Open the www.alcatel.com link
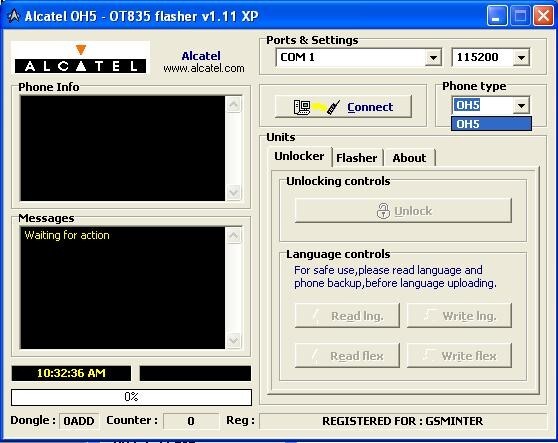 click(x=204, y=68)
